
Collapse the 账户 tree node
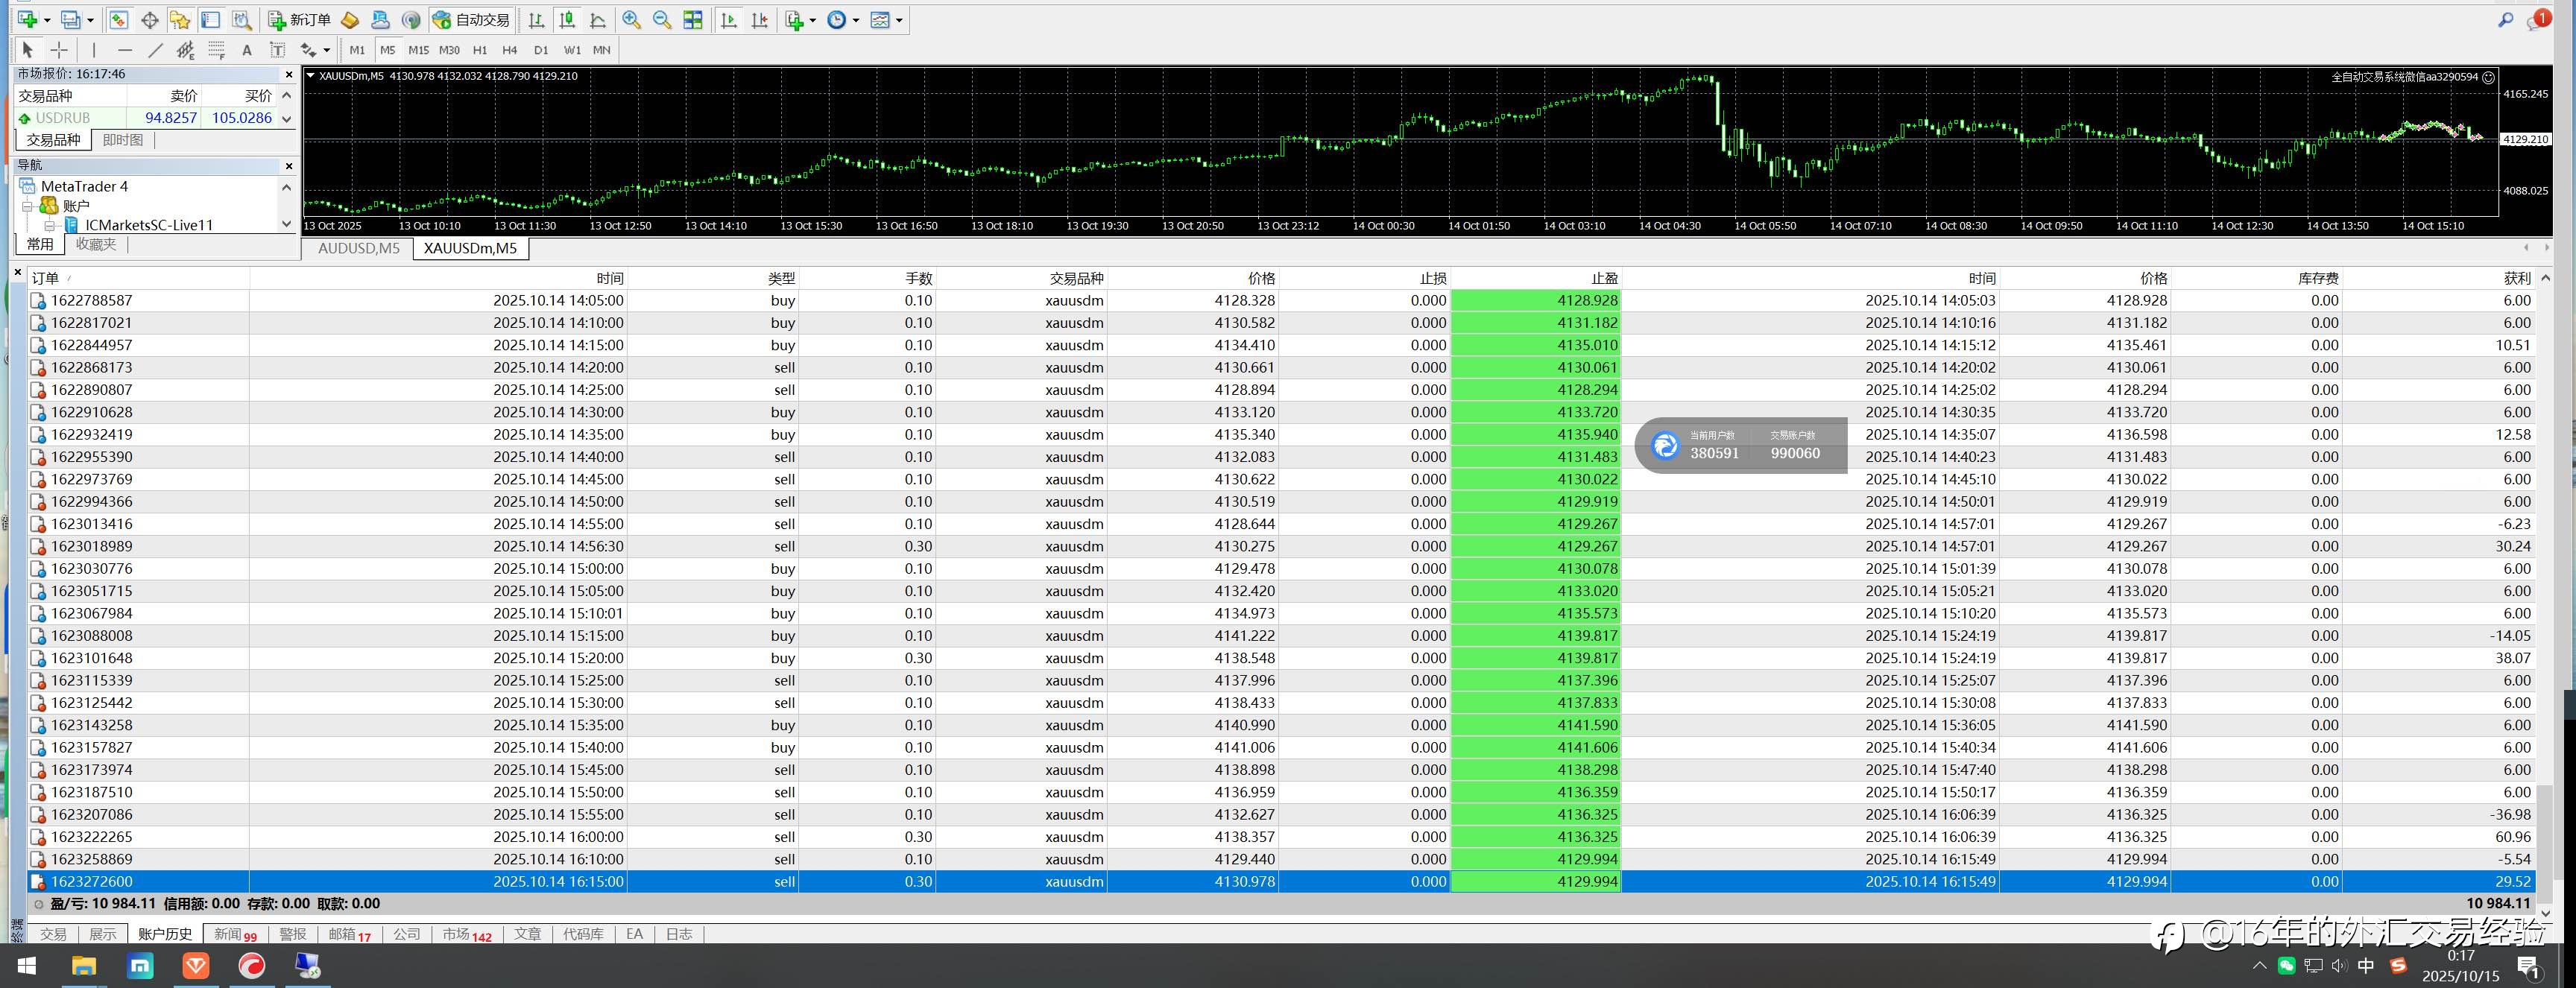coord(28,206)
